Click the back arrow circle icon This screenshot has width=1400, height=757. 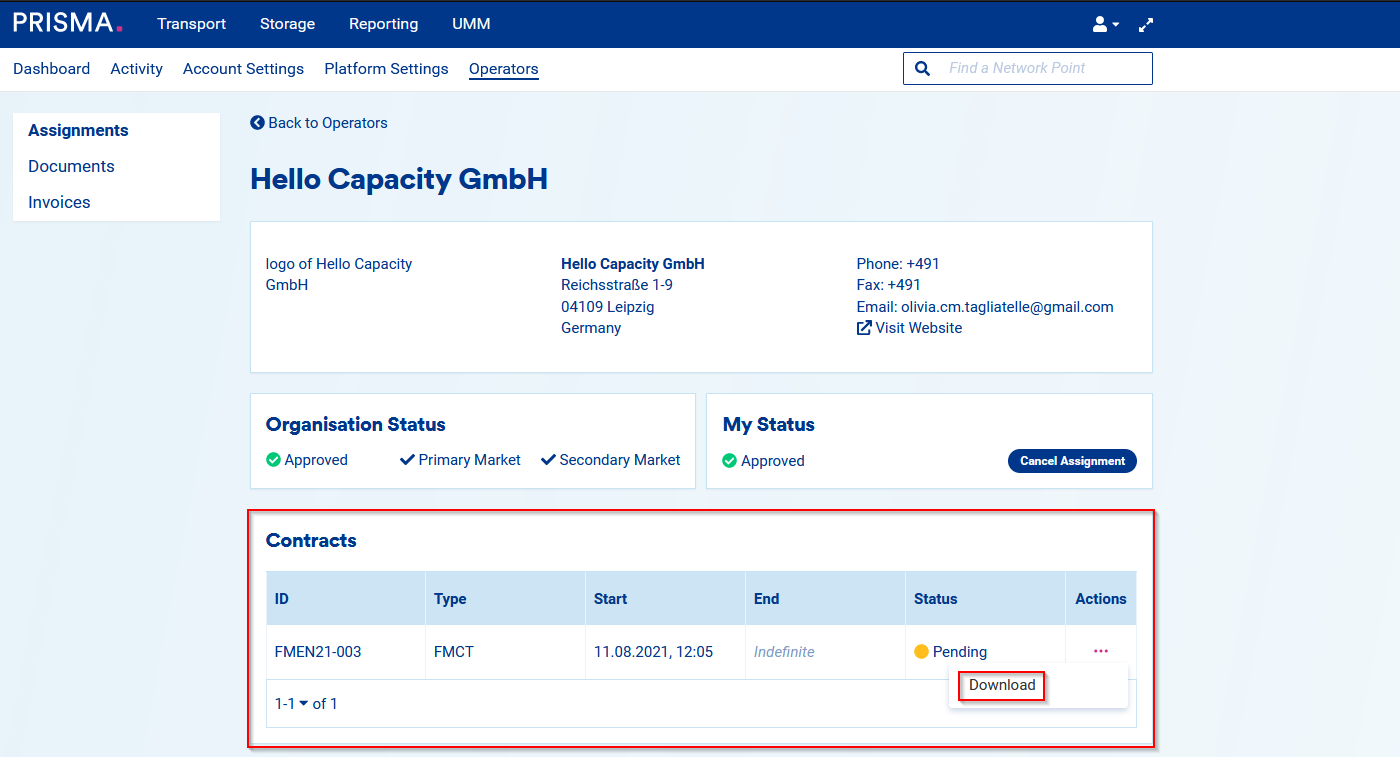point(257,123)
